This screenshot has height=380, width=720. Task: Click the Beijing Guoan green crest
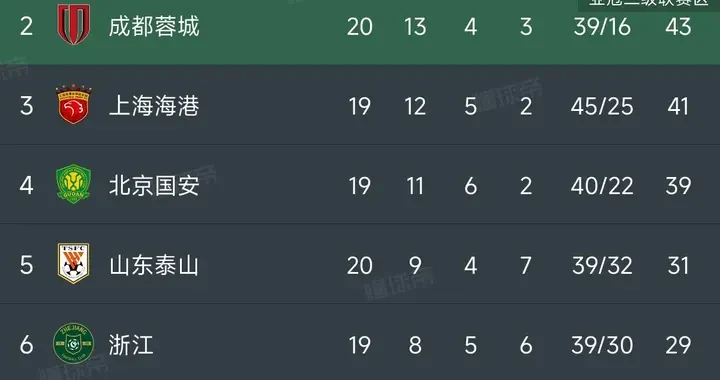pos(73,184)
